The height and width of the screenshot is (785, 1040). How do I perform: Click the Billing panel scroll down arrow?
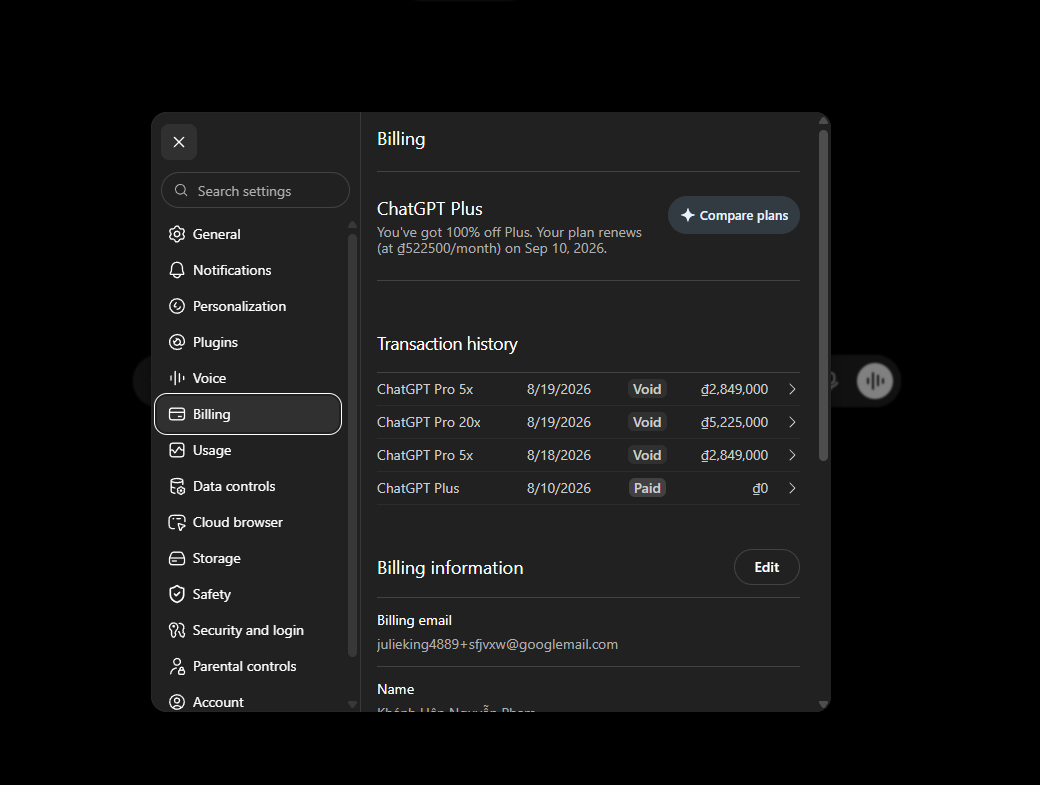(824, 704)
